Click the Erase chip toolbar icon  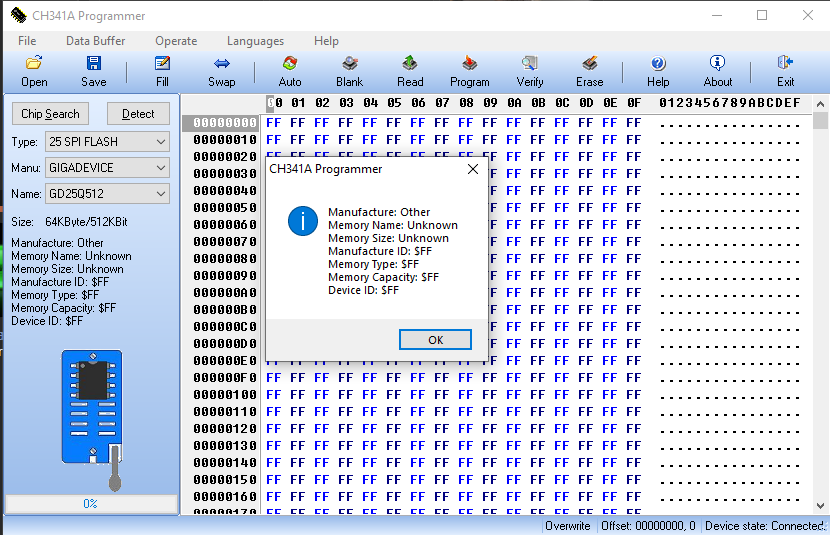(589, 64)
